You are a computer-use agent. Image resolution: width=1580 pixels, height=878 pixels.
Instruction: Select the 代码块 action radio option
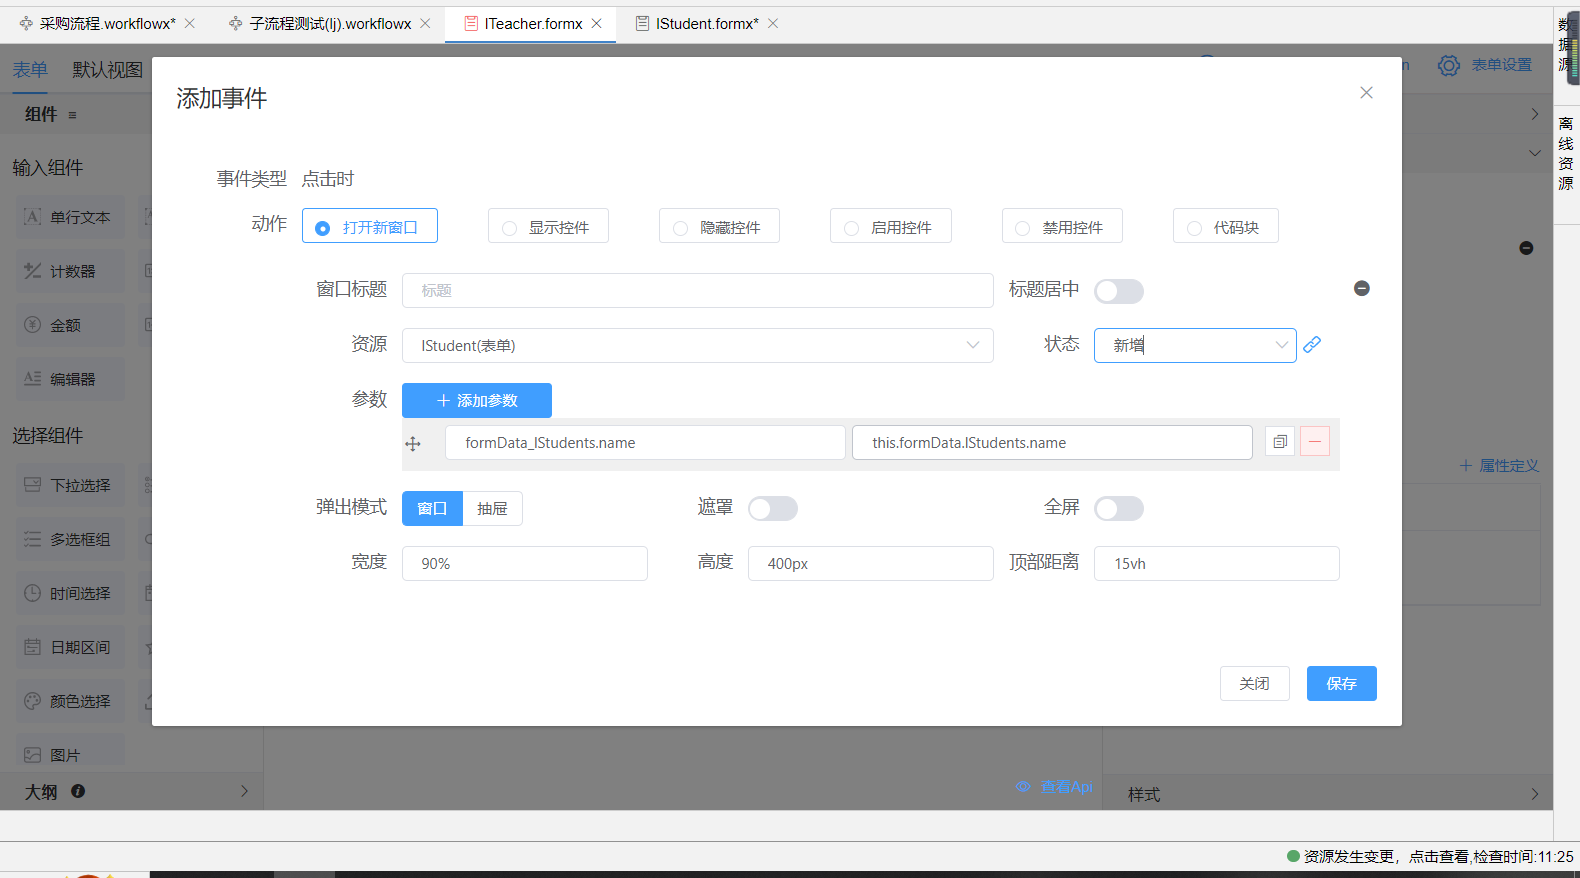[1195, 228]
